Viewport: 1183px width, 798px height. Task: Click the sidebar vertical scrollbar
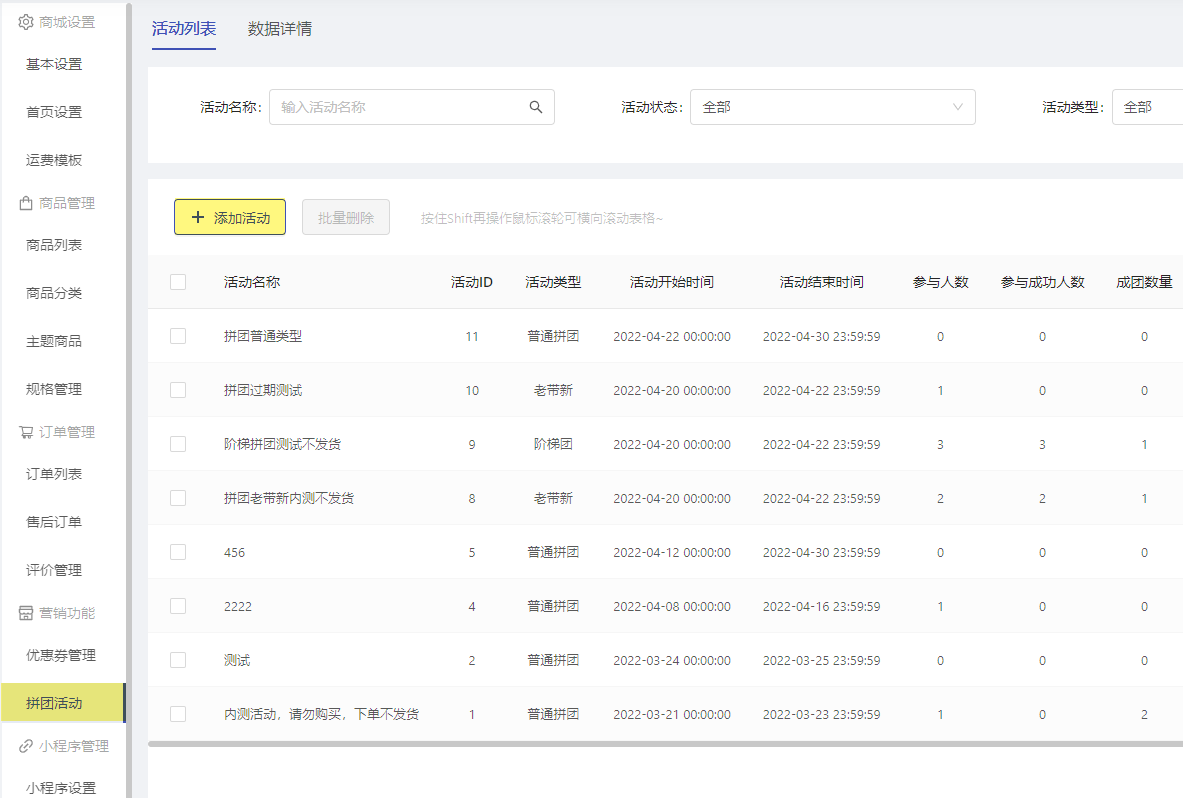pos(129,399)
